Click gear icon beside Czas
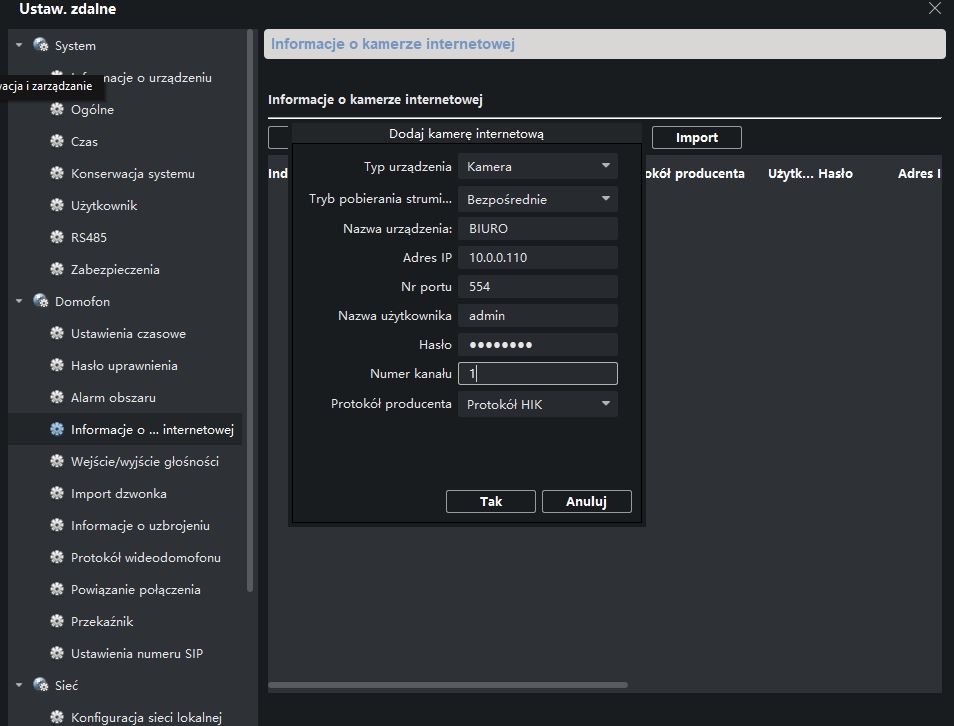The height and width of the screenshot is (726, 954). tap(57, 142)
